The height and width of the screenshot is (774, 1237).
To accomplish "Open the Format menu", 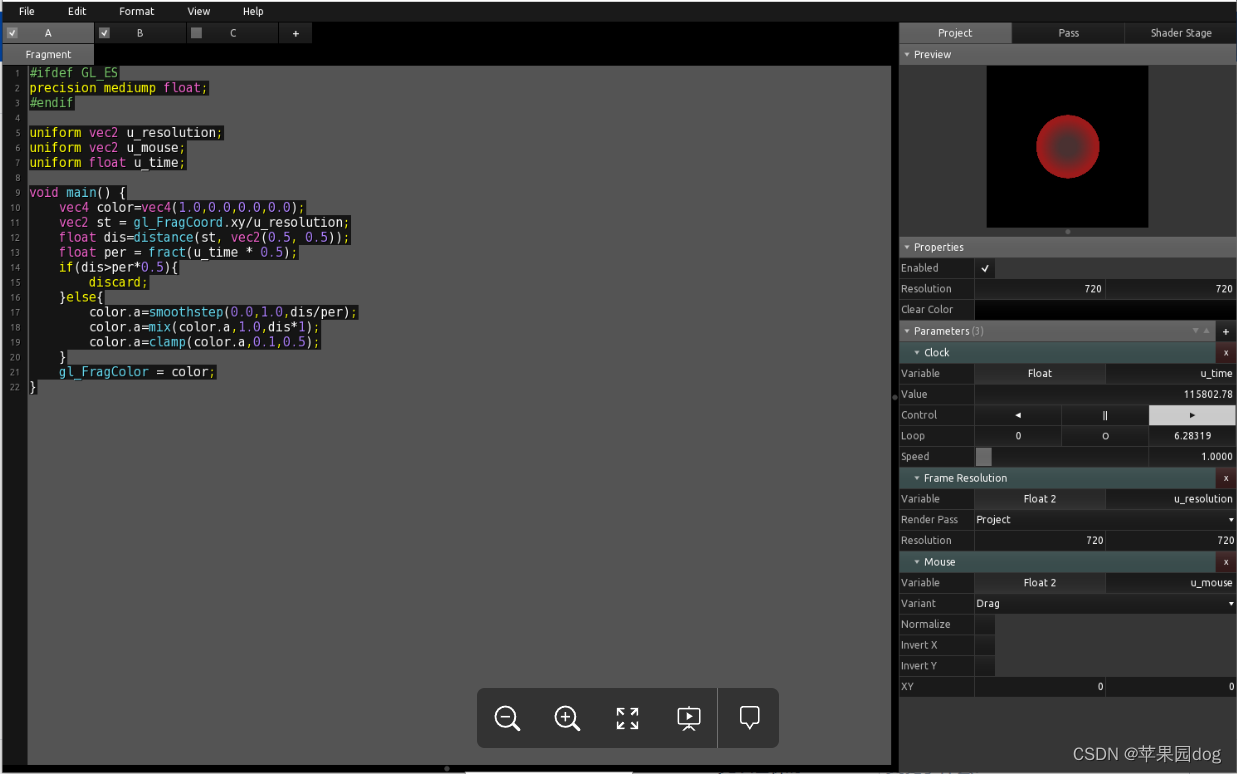I will [x=137, y=11].
